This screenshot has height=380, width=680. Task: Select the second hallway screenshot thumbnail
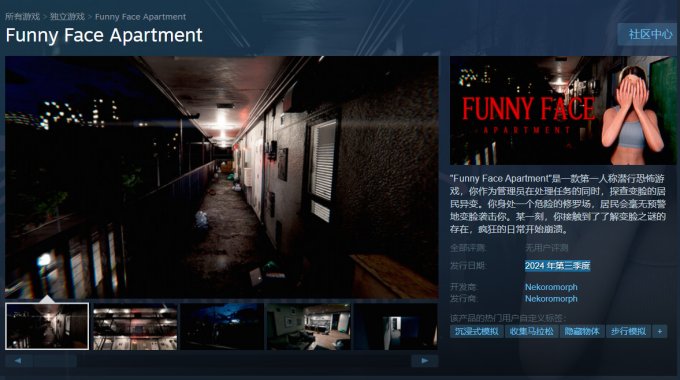[135, 326]
